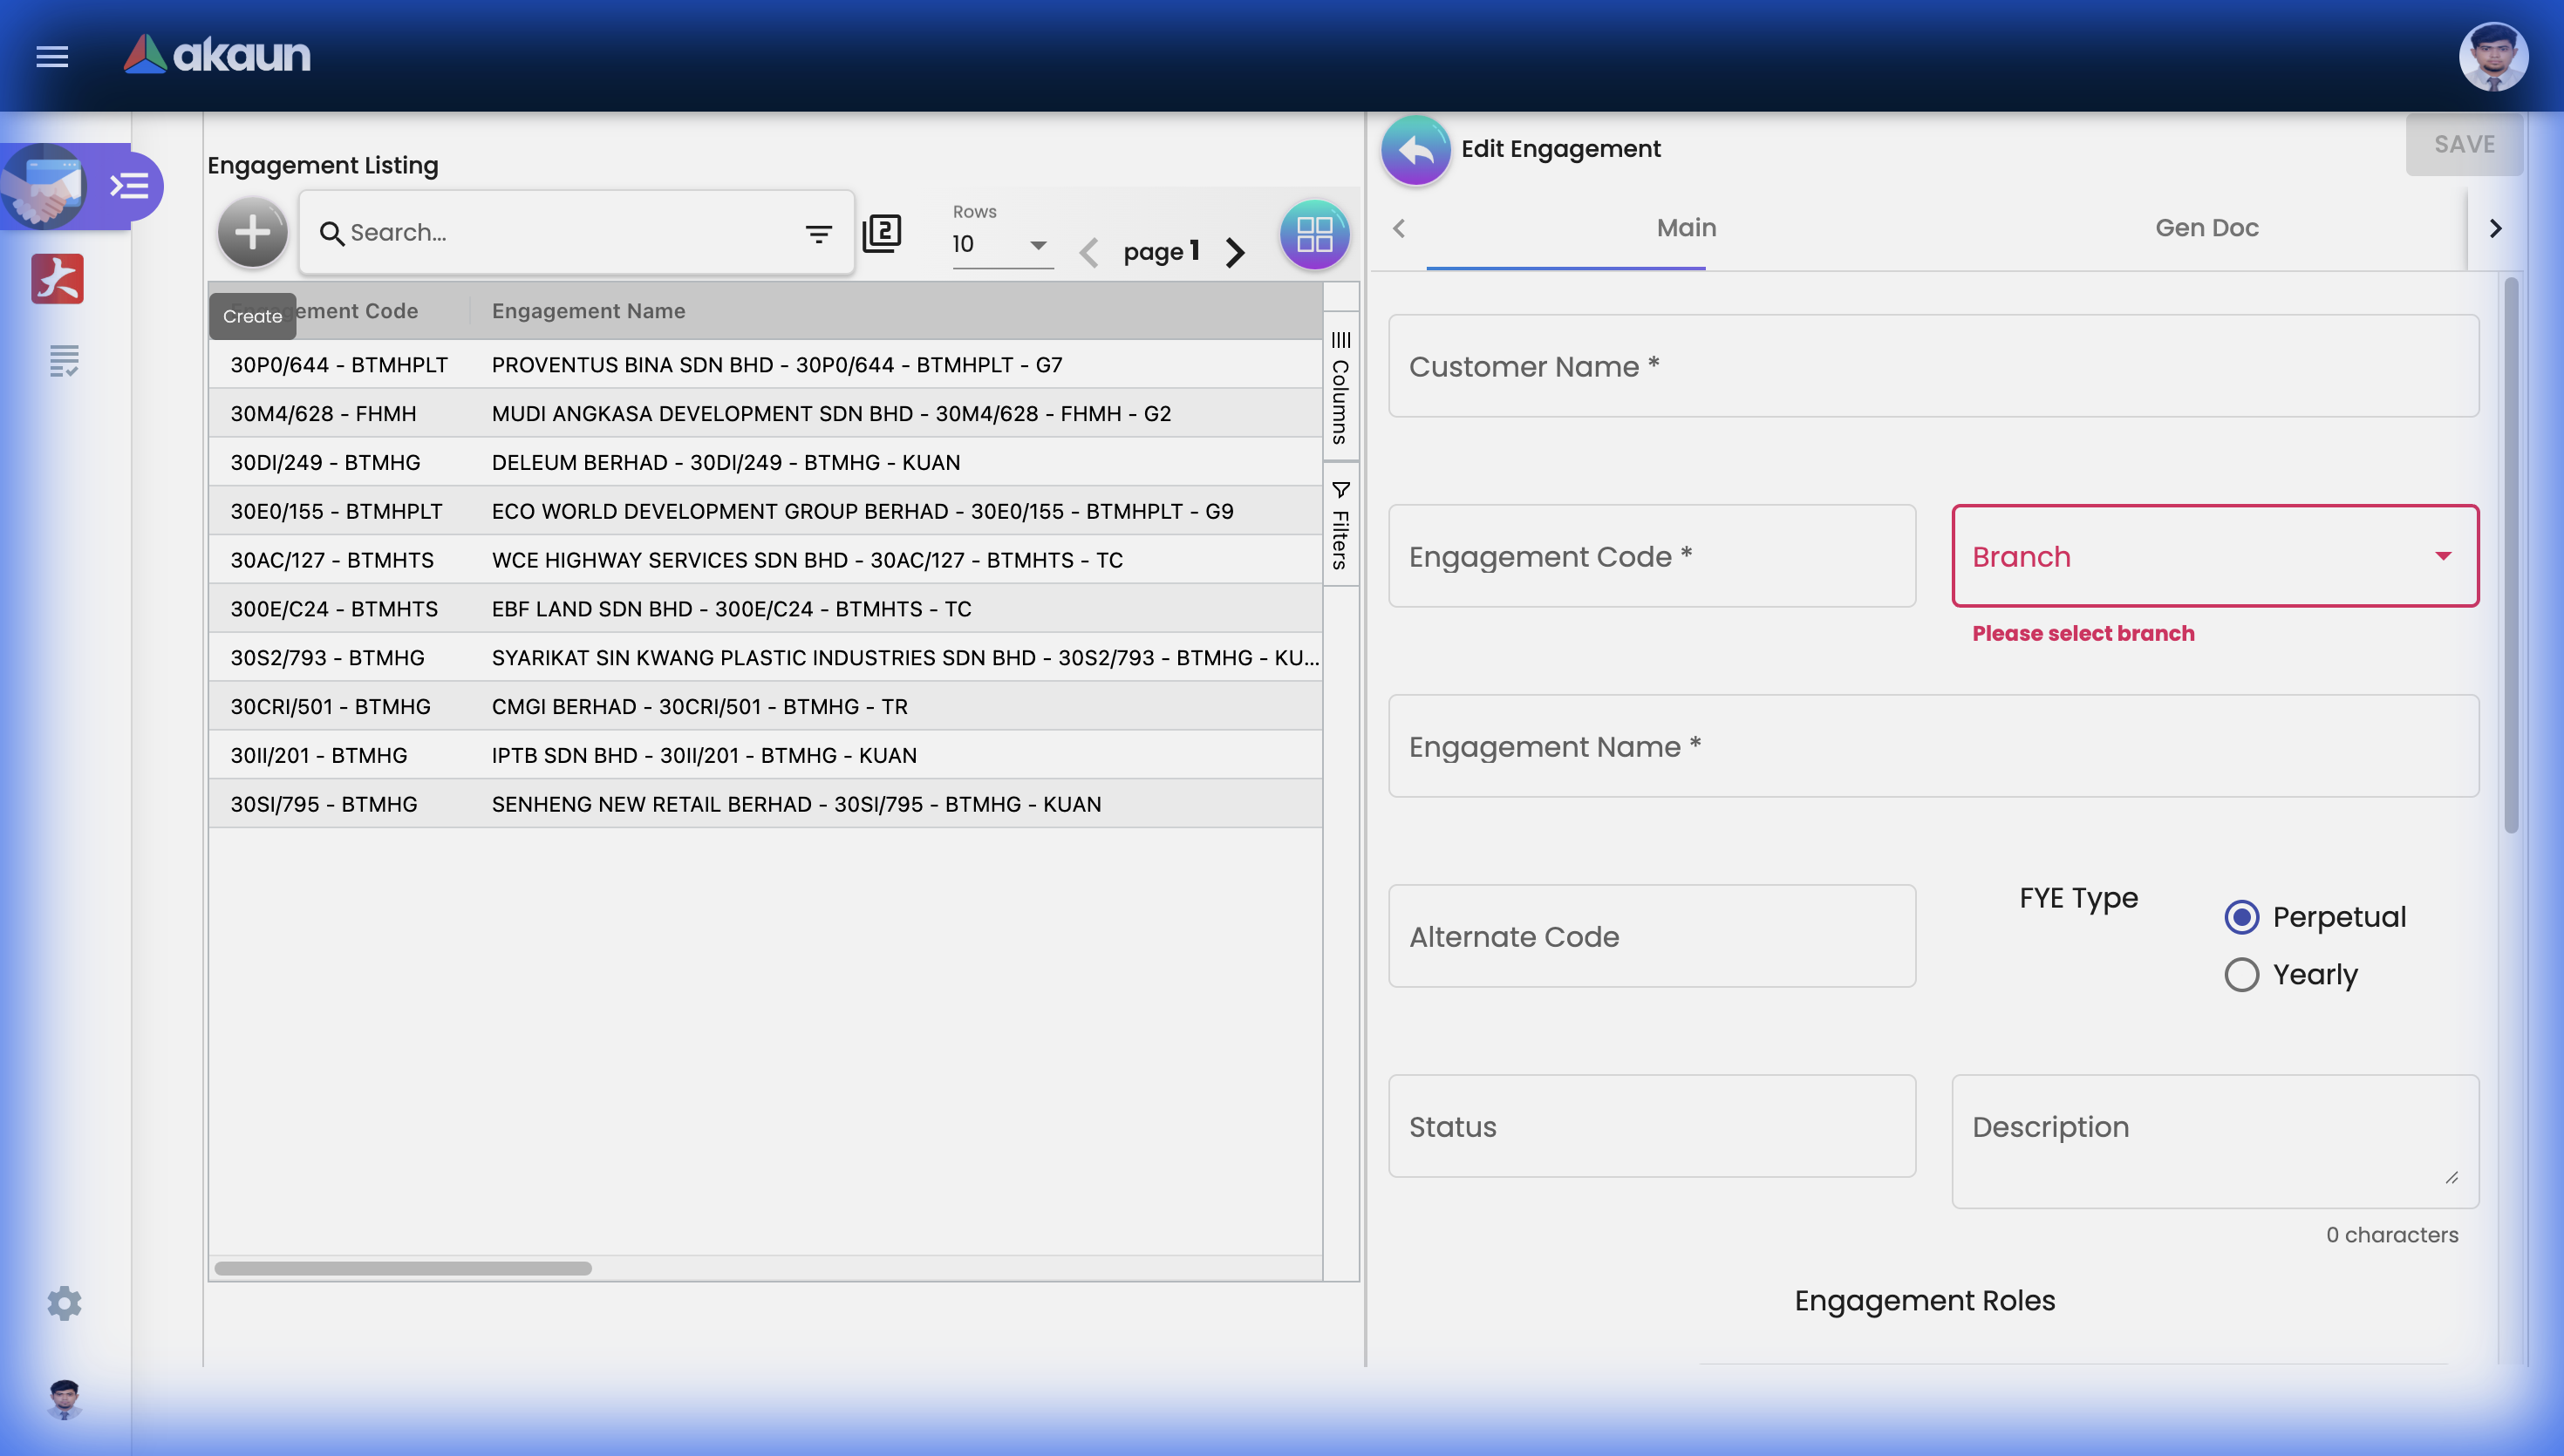Image resolution: width=2564 pixels, height=1456 pixels.
Task: Open the red PDF tool in sidebar
Action: pyautogui.click(x=57, y=279)
